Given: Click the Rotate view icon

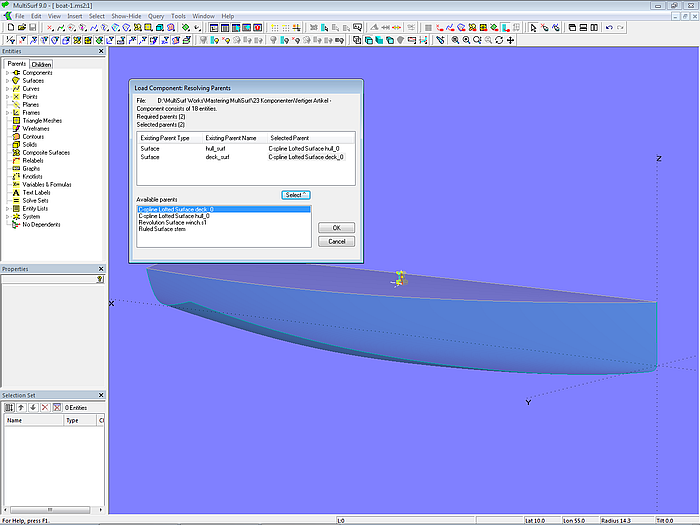Looking at the screenshot, I should click(x=498, y=40).
